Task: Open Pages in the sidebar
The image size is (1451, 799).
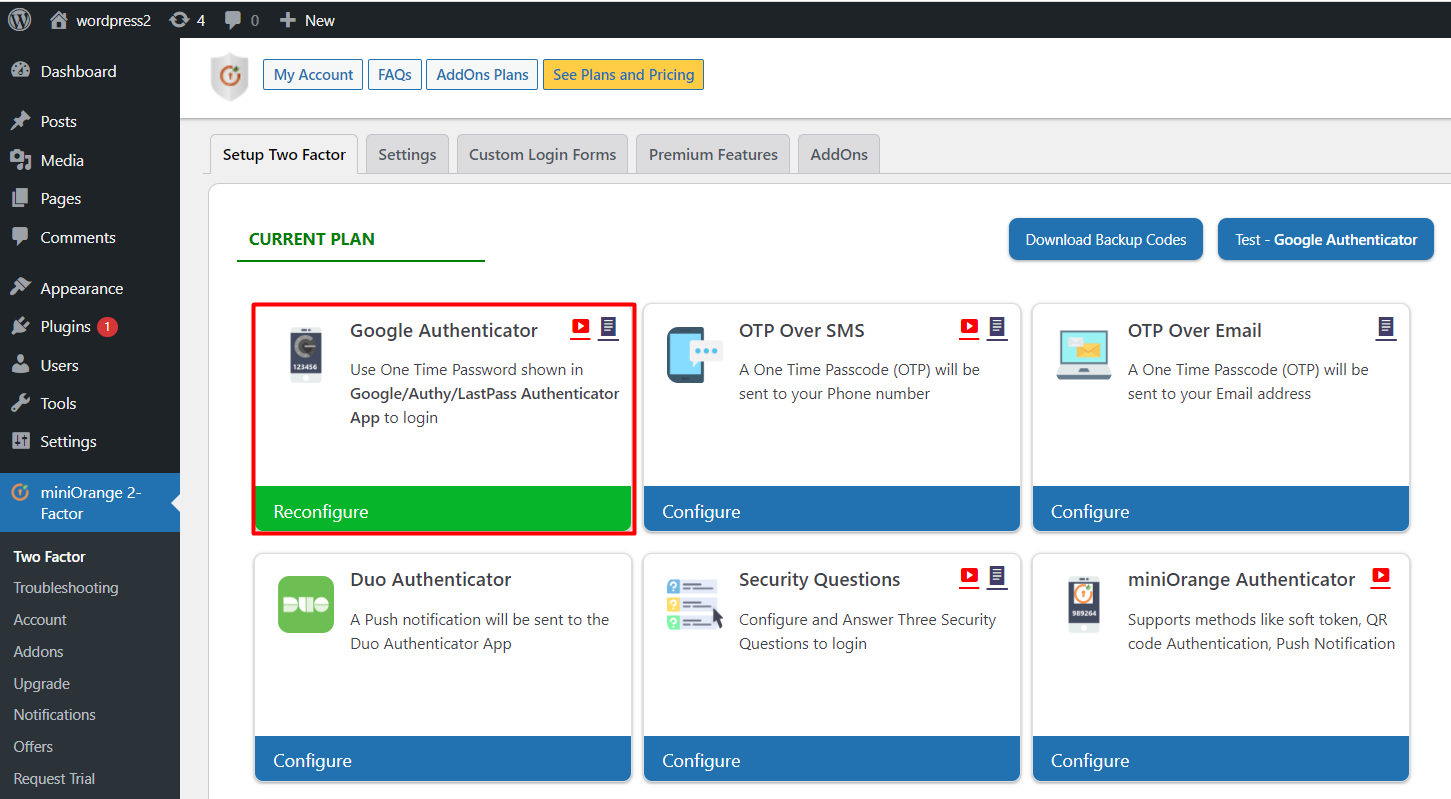Action: point(90,198)
